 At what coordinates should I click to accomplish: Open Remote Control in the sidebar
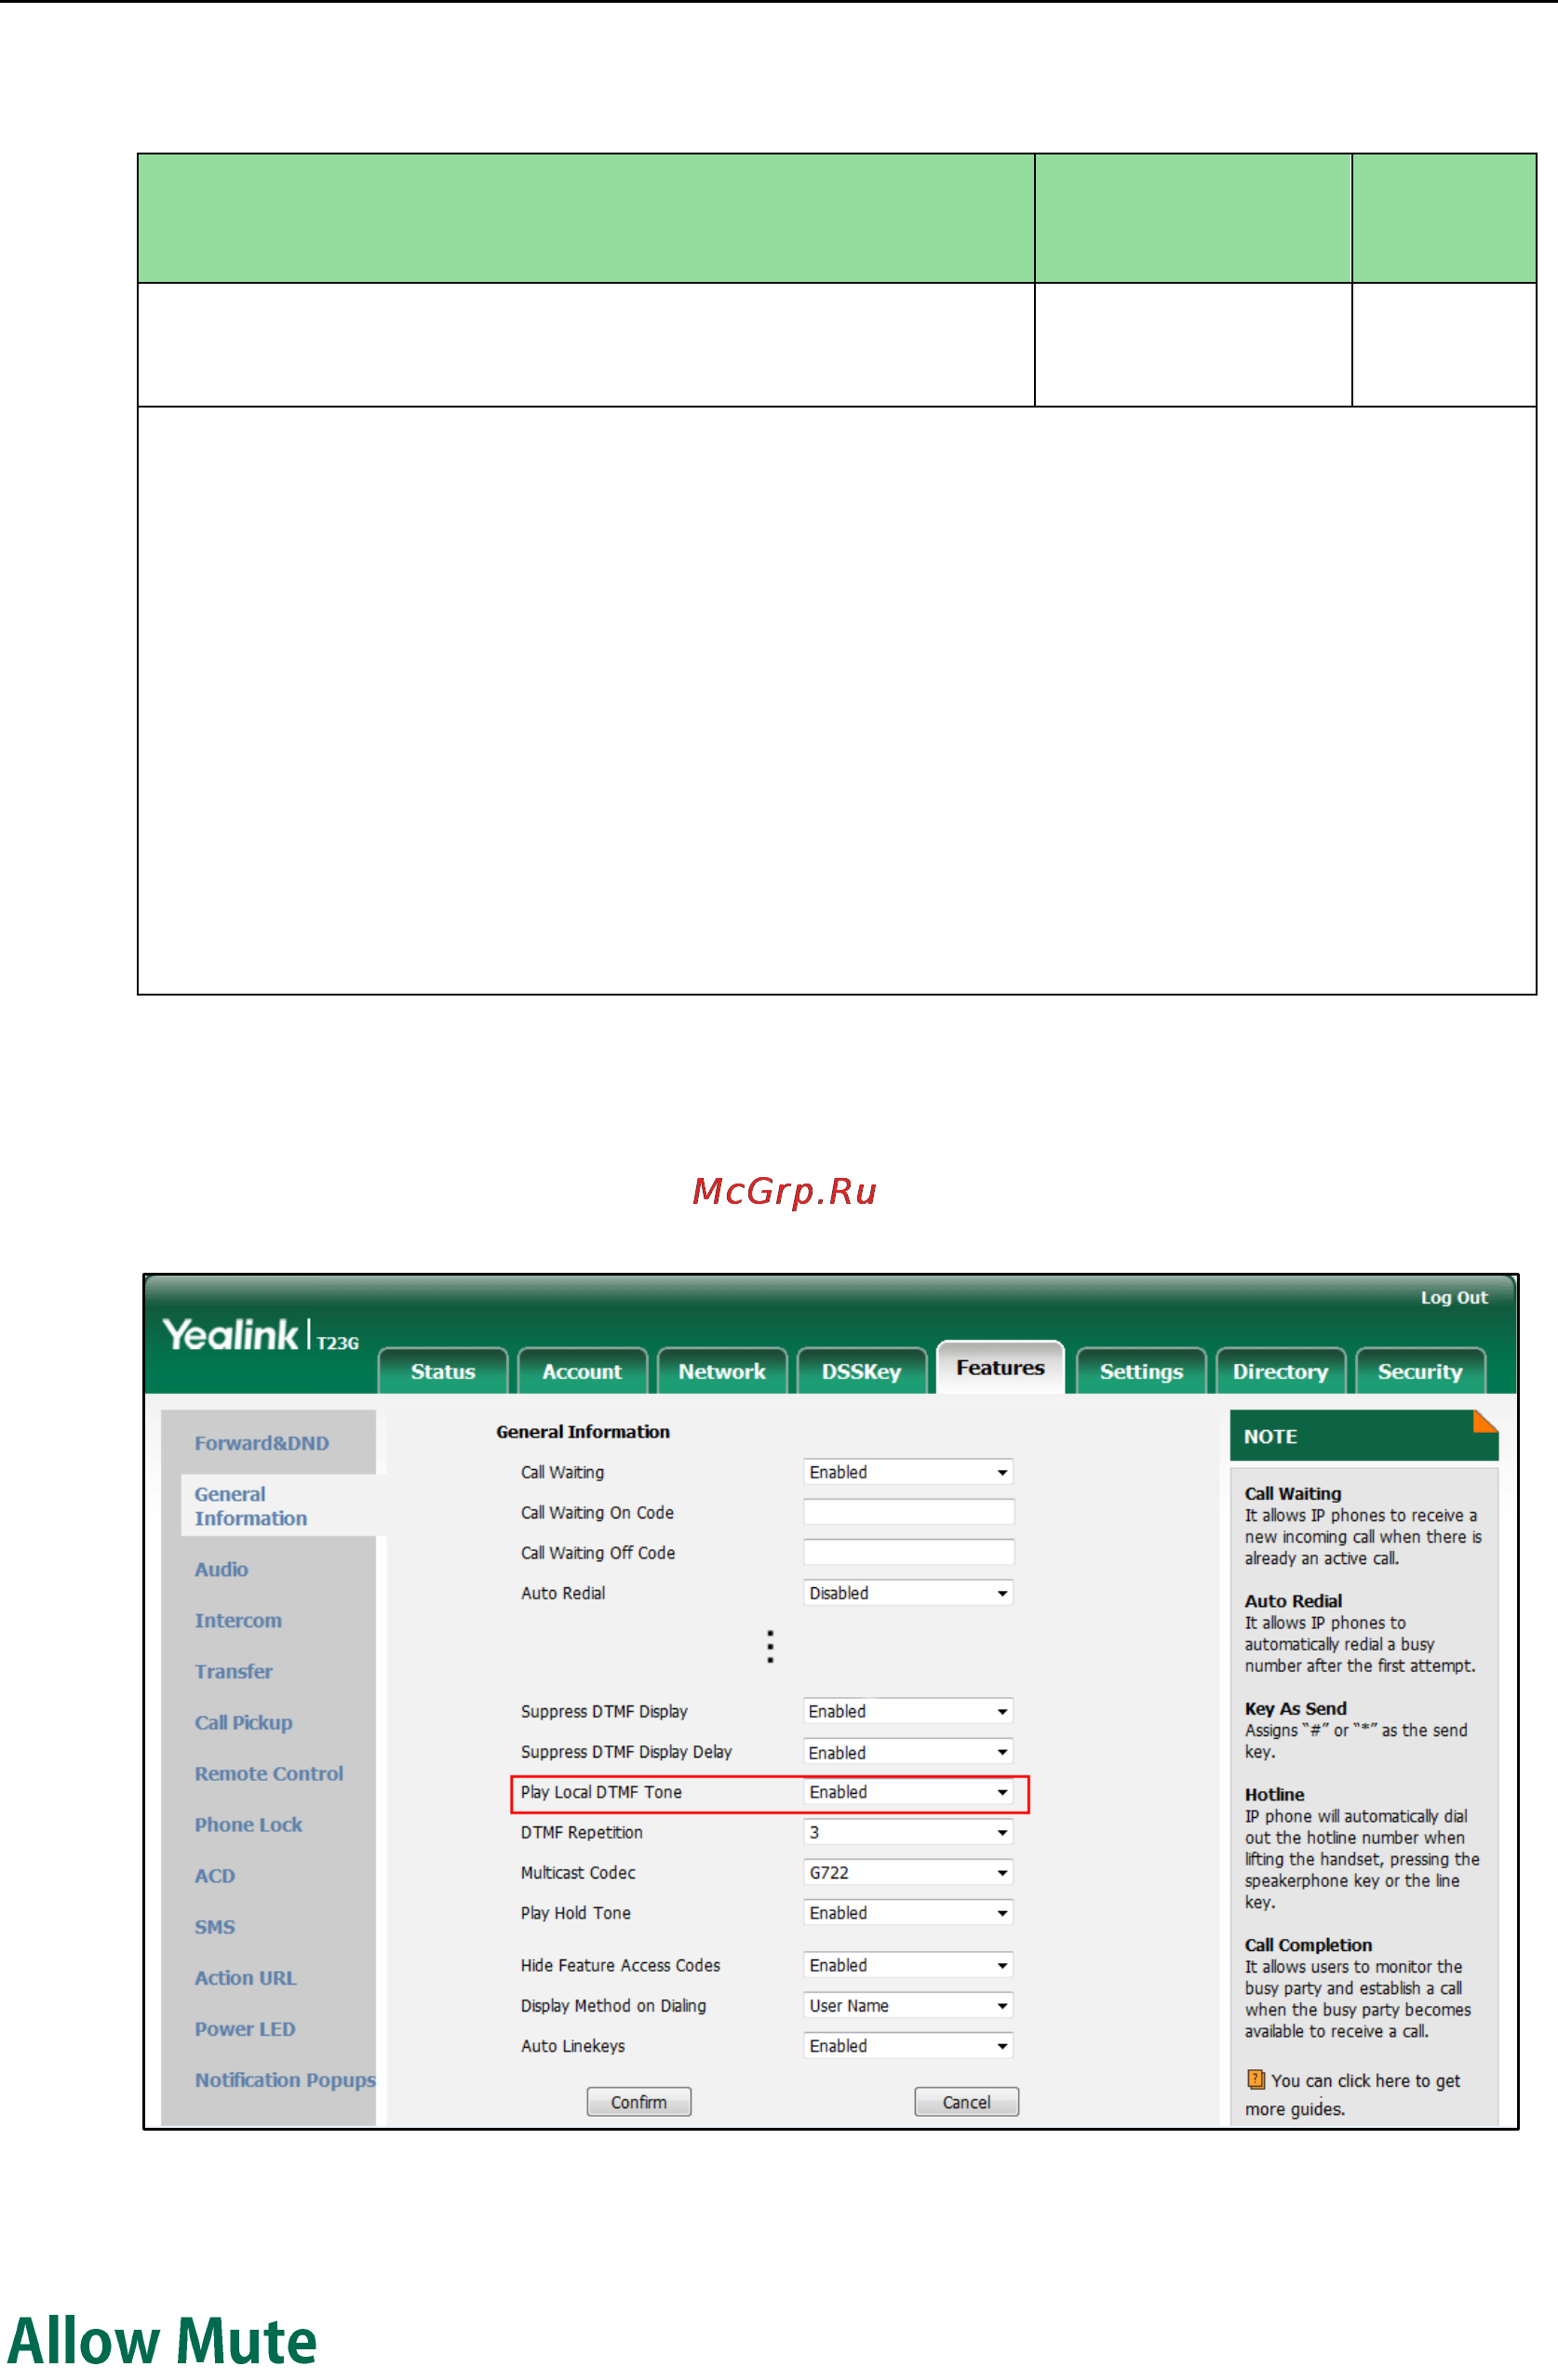click(x=269, y=1773)
